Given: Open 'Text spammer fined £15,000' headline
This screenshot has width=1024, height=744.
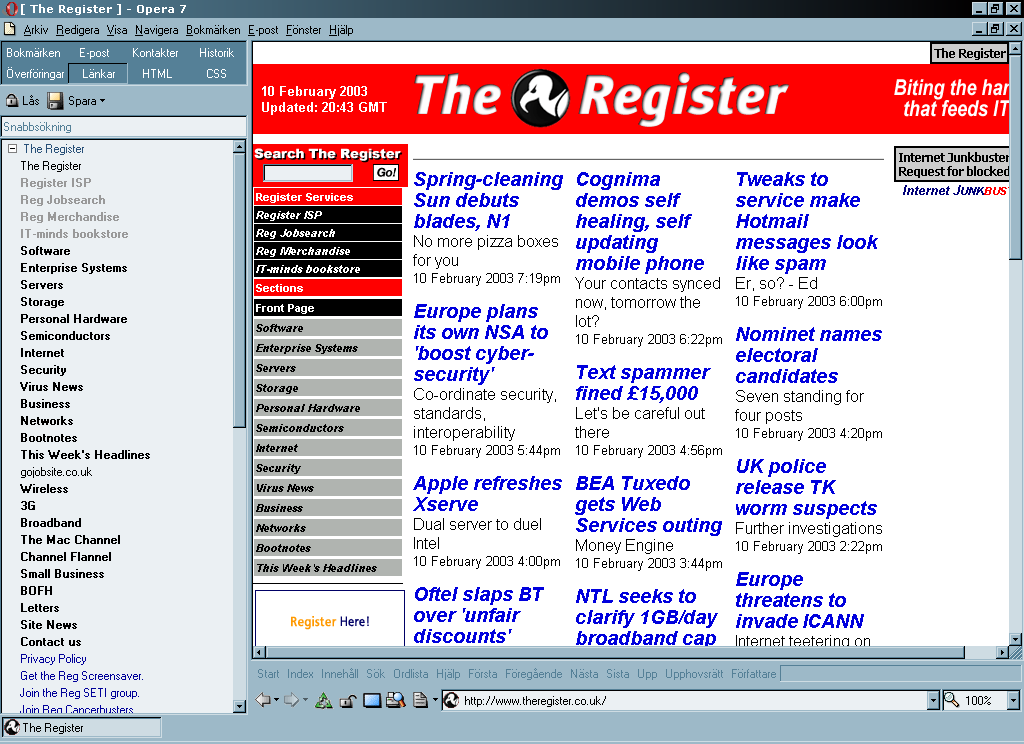Looking at the screenshot, I should pos(642,382).
